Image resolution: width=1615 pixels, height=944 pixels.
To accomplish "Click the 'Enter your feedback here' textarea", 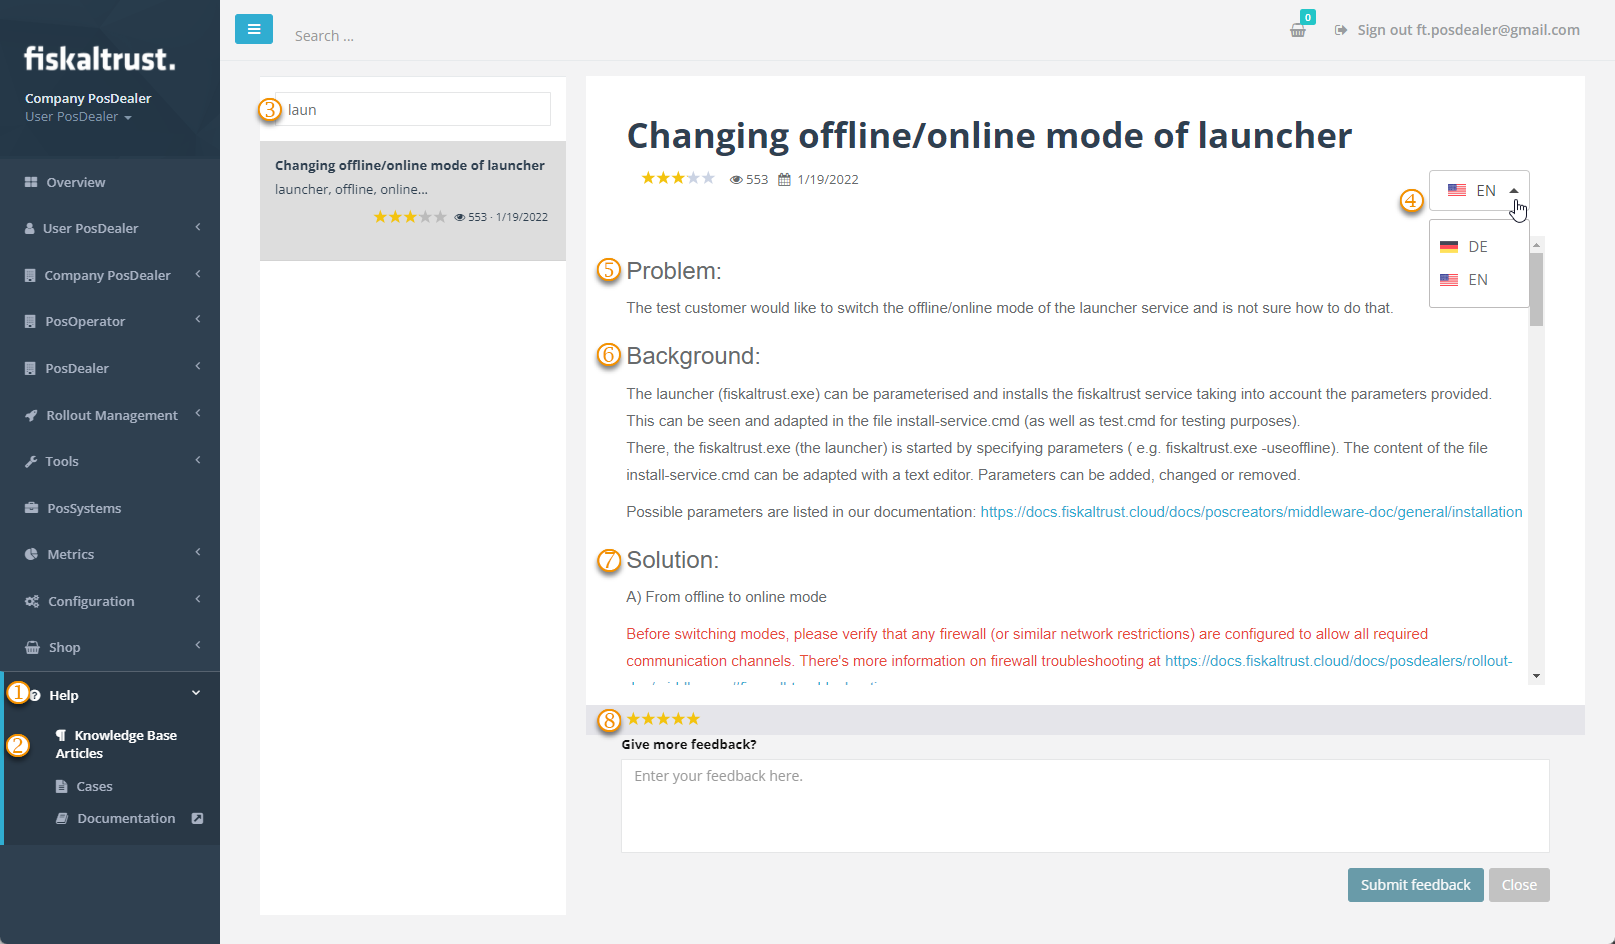I will pos(1085,806).
